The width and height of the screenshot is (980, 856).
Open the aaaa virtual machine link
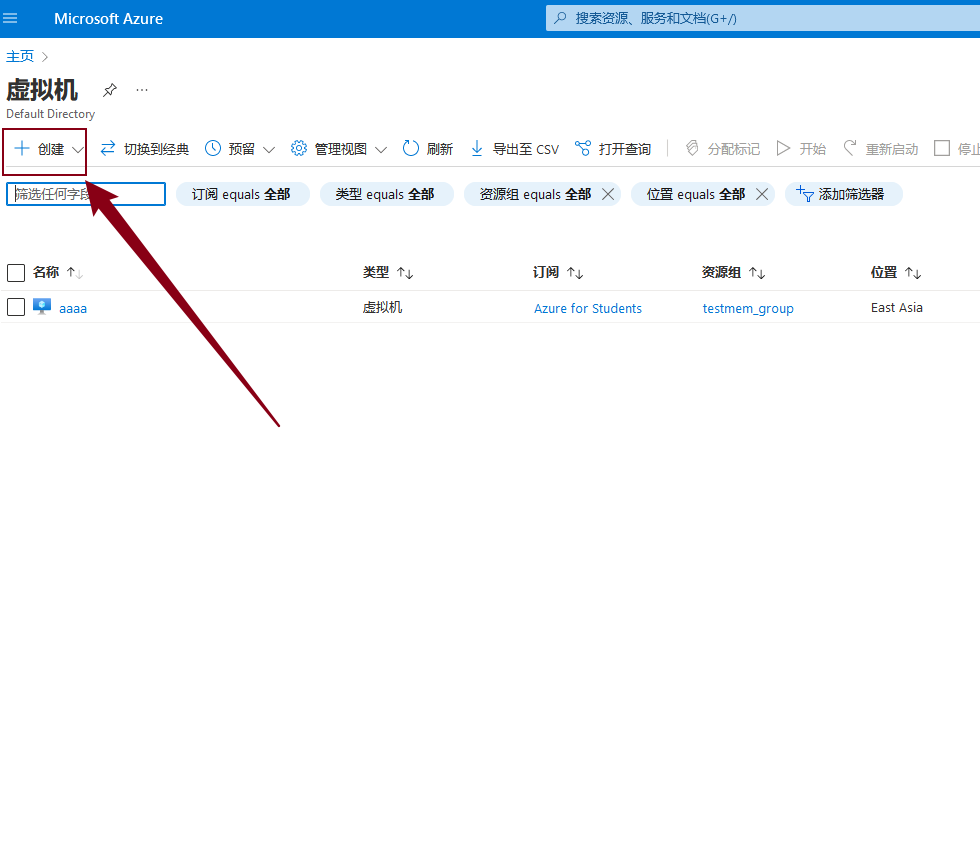pyautogui.click(x=73, y=308)
